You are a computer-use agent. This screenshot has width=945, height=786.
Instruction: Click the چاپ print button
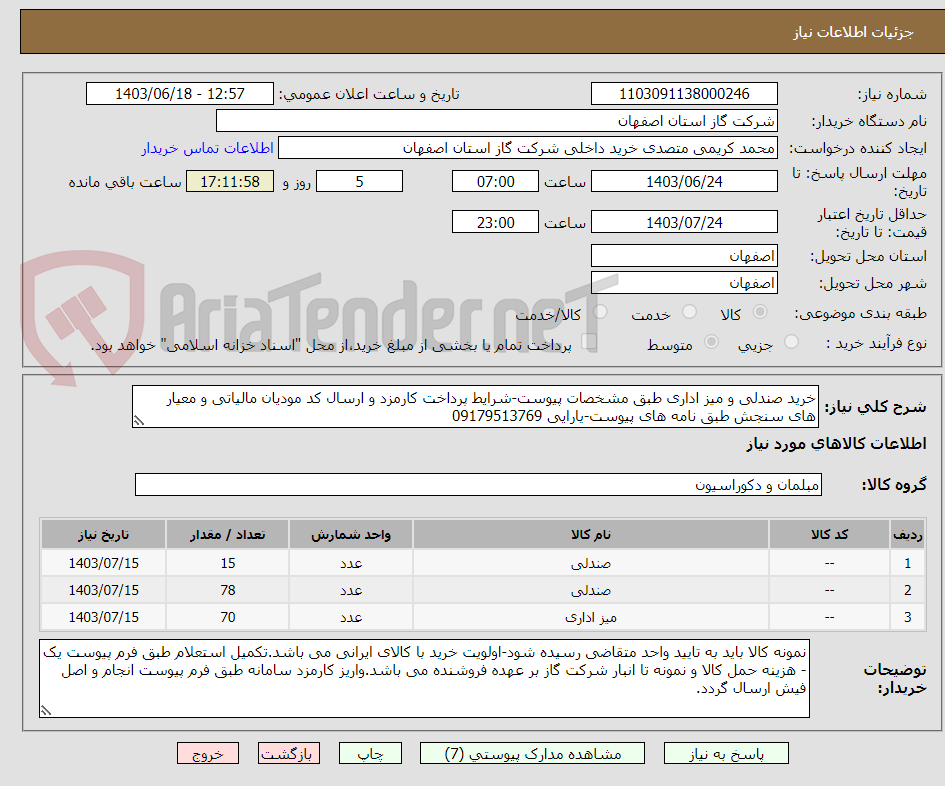(x=370, y=753)
